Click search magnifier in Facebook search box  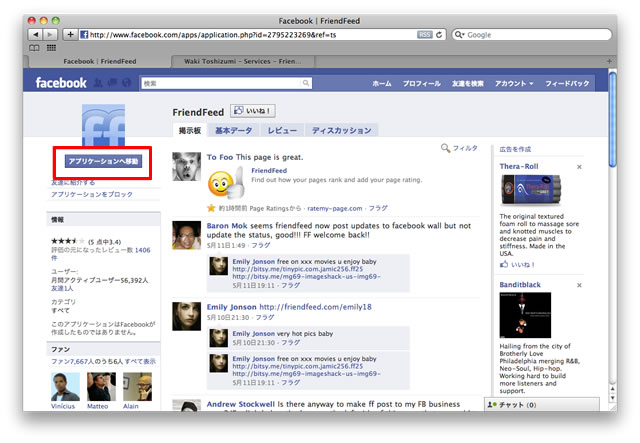(306, 83)
